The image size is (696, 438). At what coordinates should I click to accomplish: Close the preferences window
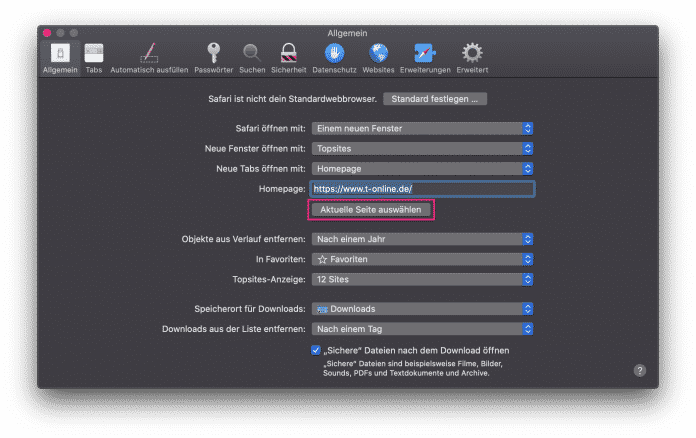click(x=47, y=33)
